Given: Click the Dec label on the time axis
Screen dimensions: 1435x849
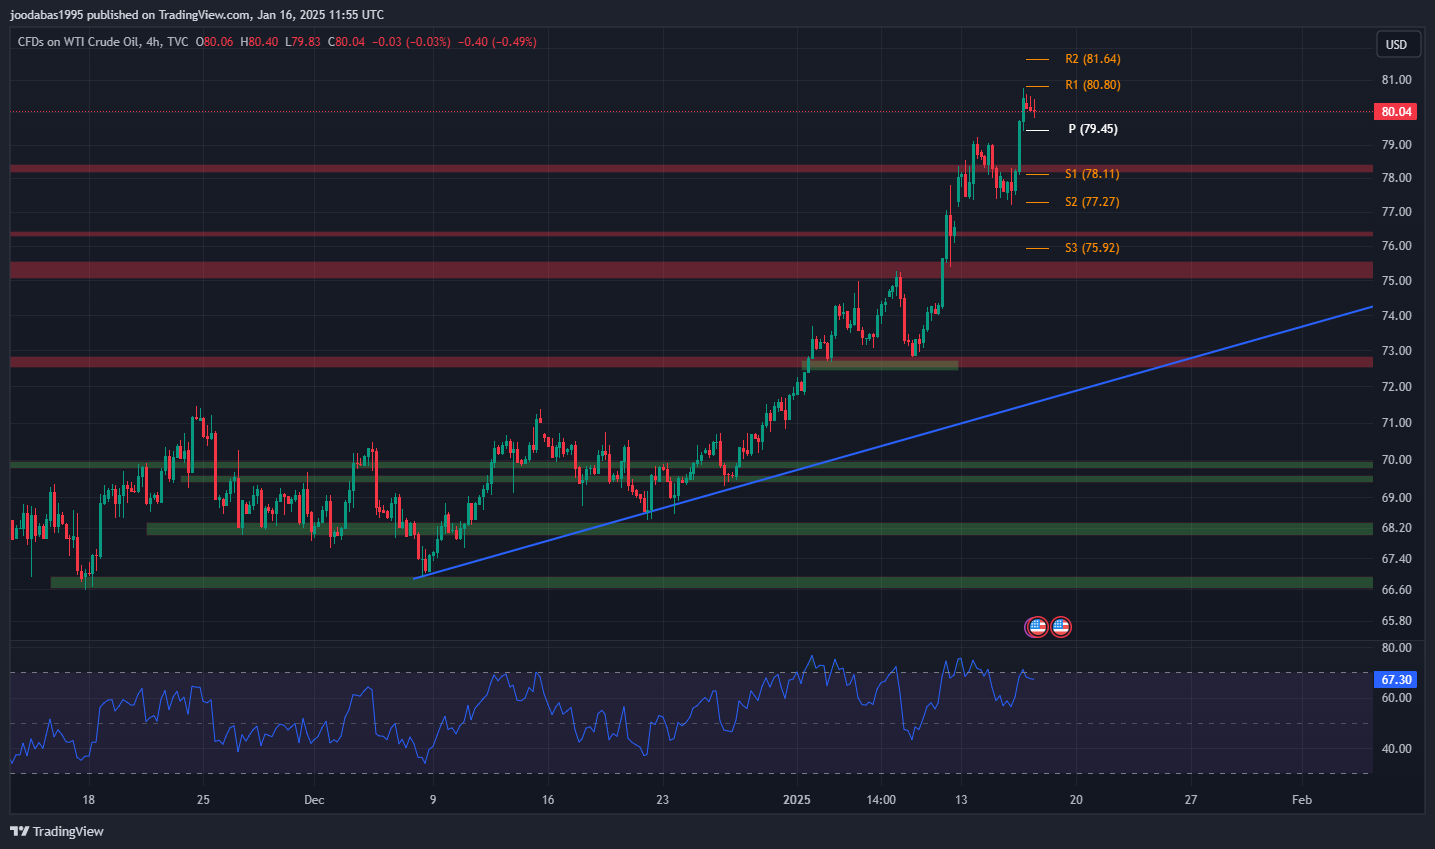Looking at the screenshot, I should (314, 800).
